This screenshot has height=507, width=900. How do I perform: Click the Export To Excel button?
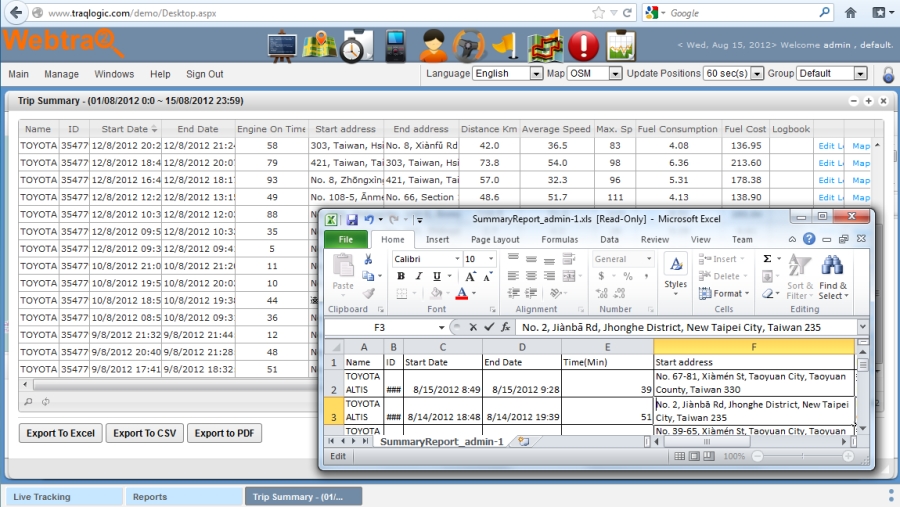(60, 433)
